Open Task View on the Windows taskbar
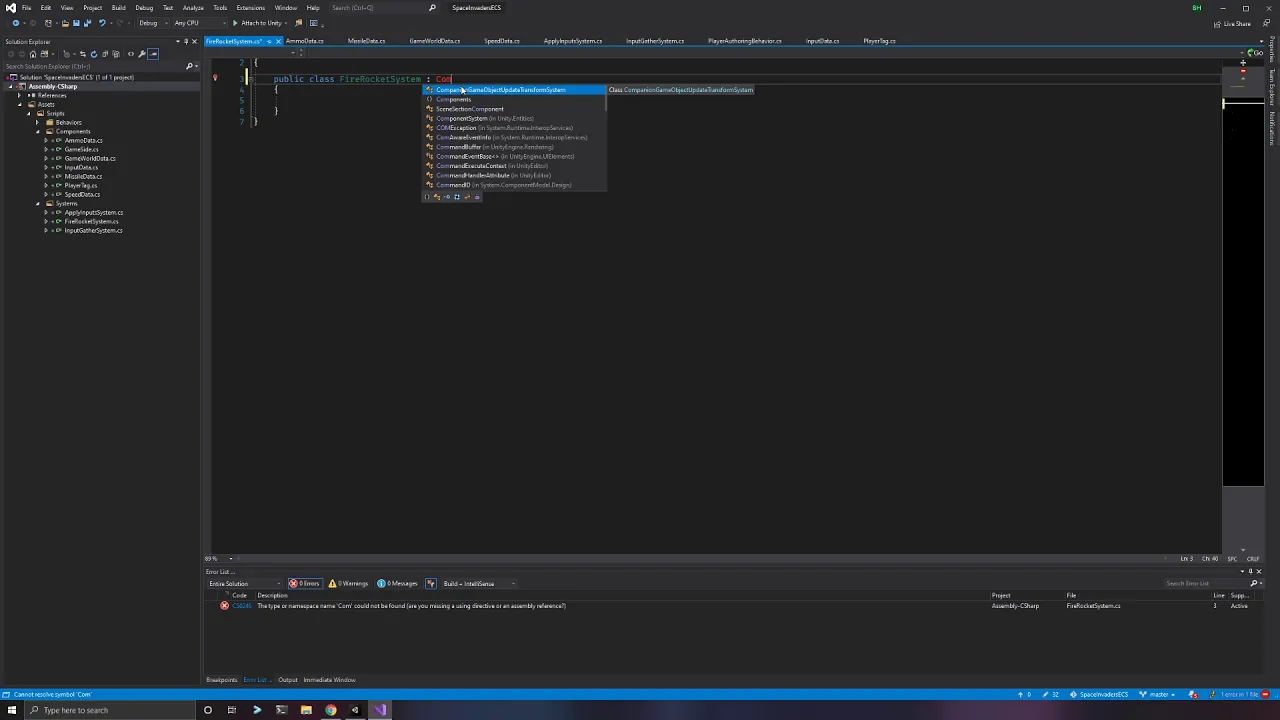The width and height of the screenshot is (1280, 720). pyautogui.click(x=232, y=710)
